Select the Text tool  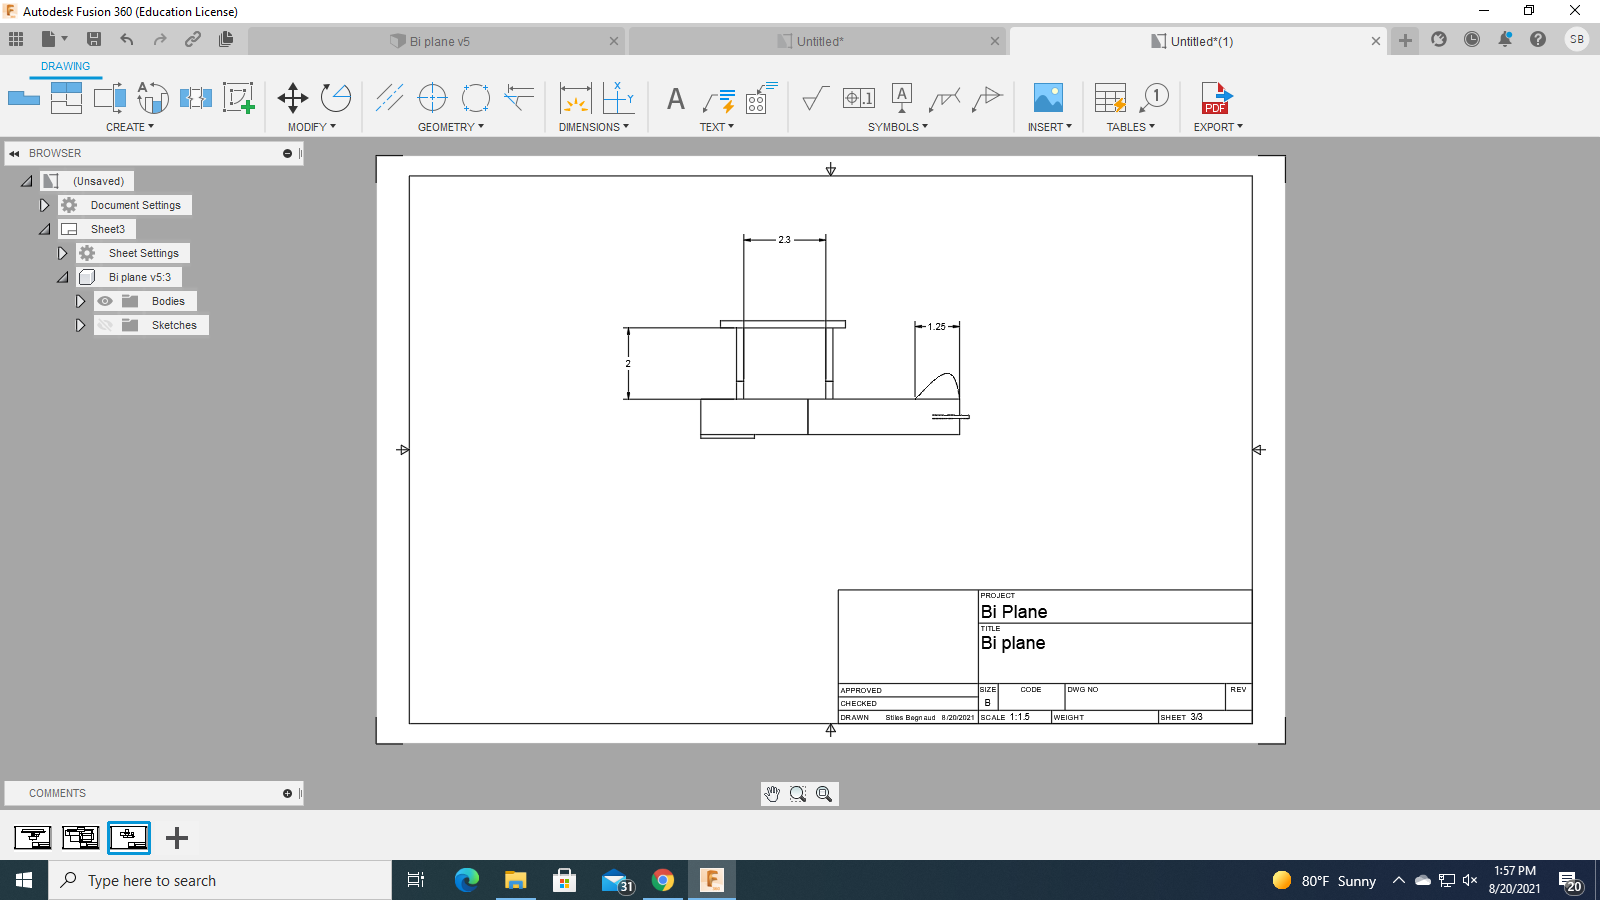(x=675, y=97)
